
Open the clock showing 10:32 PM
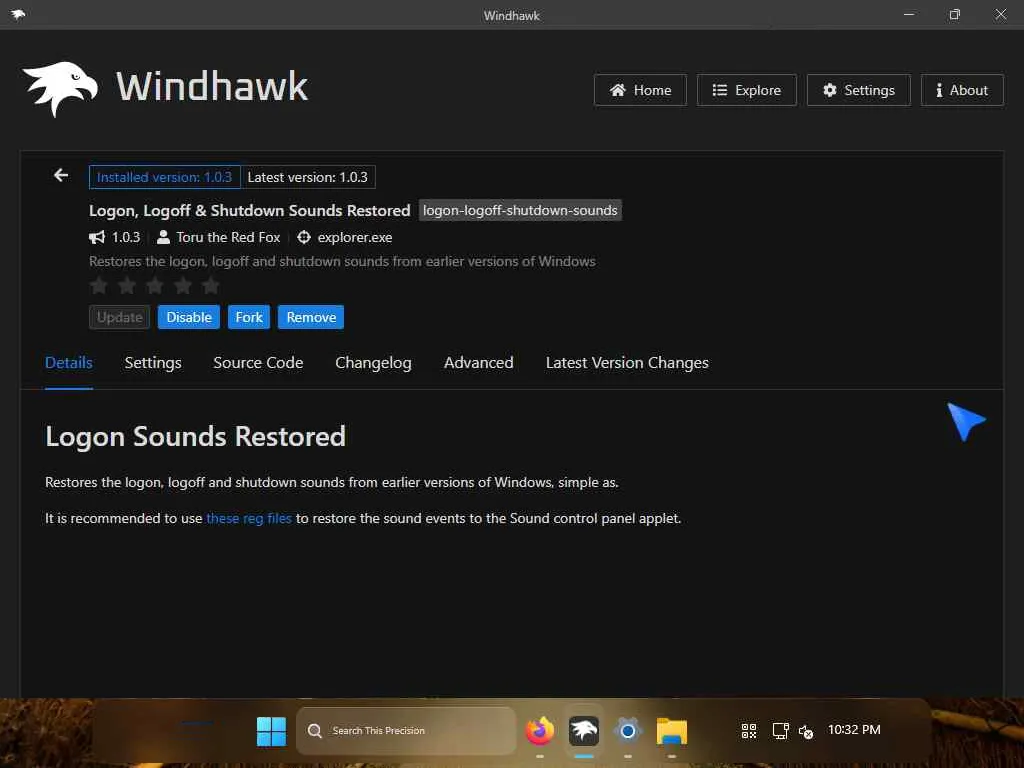coord(854,729)
